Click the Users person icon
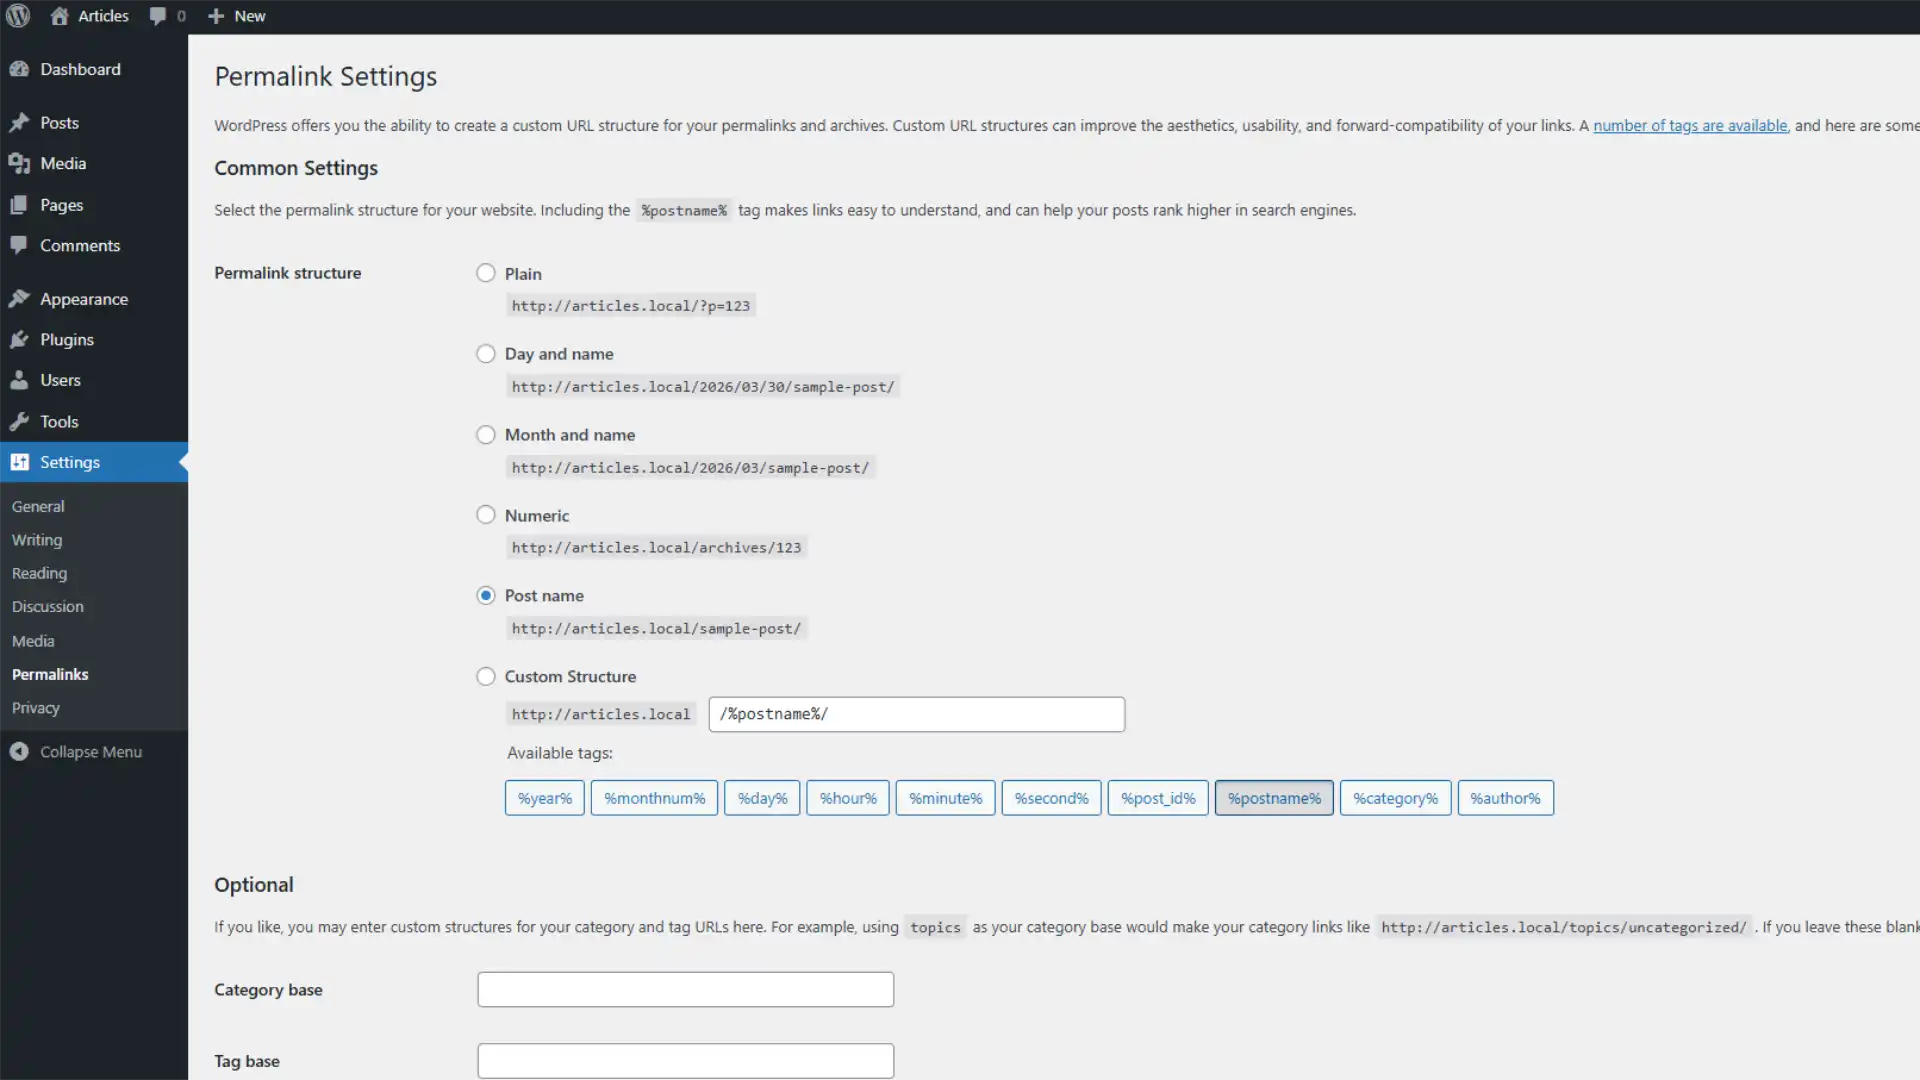This screenshot has height=1080, width=1920. point(19,380)
